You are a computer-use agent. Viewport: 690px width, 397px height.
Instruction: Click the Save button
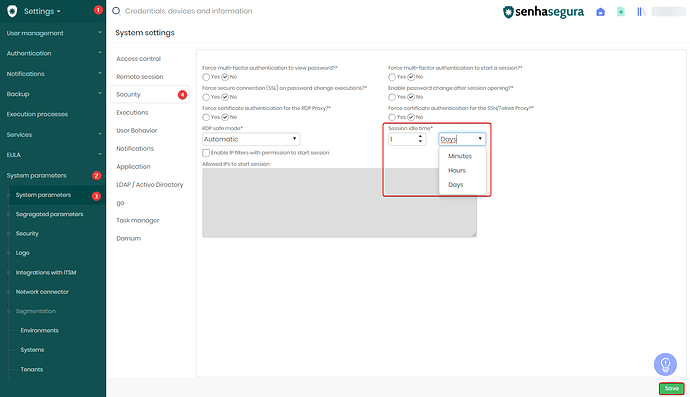pyautogui.click(x=672, y=389)
